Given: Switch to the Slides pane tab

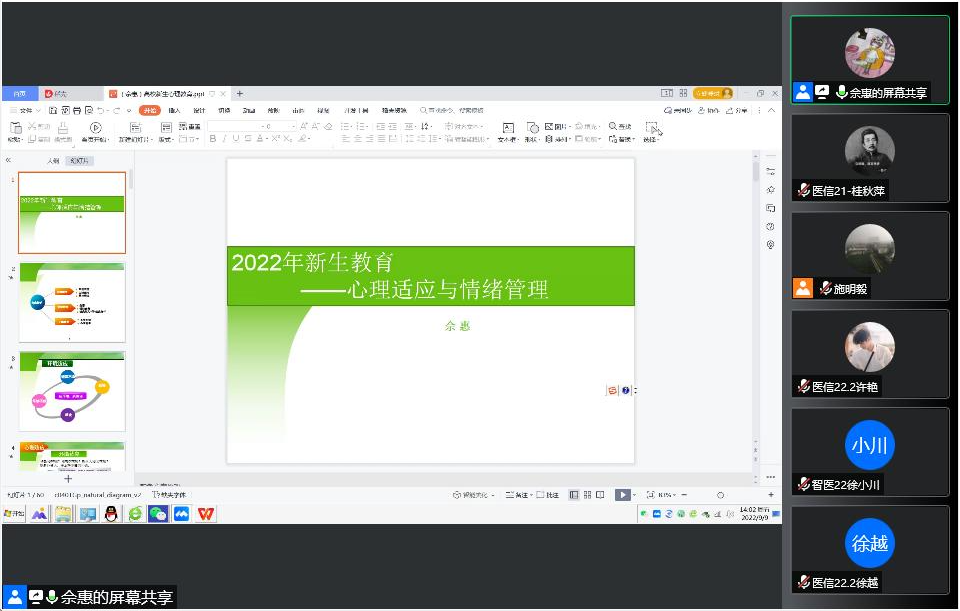Looking at the screenshot, I should 80,161.
